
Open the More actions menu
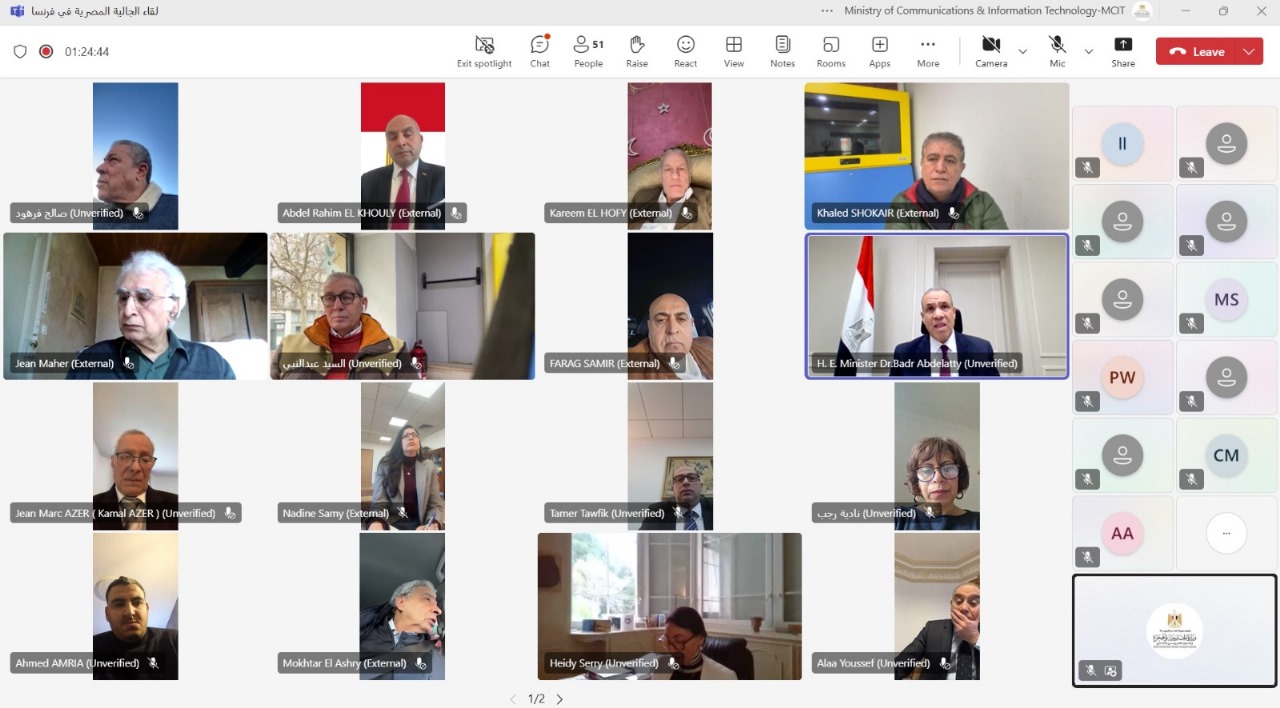click(928, 51)
